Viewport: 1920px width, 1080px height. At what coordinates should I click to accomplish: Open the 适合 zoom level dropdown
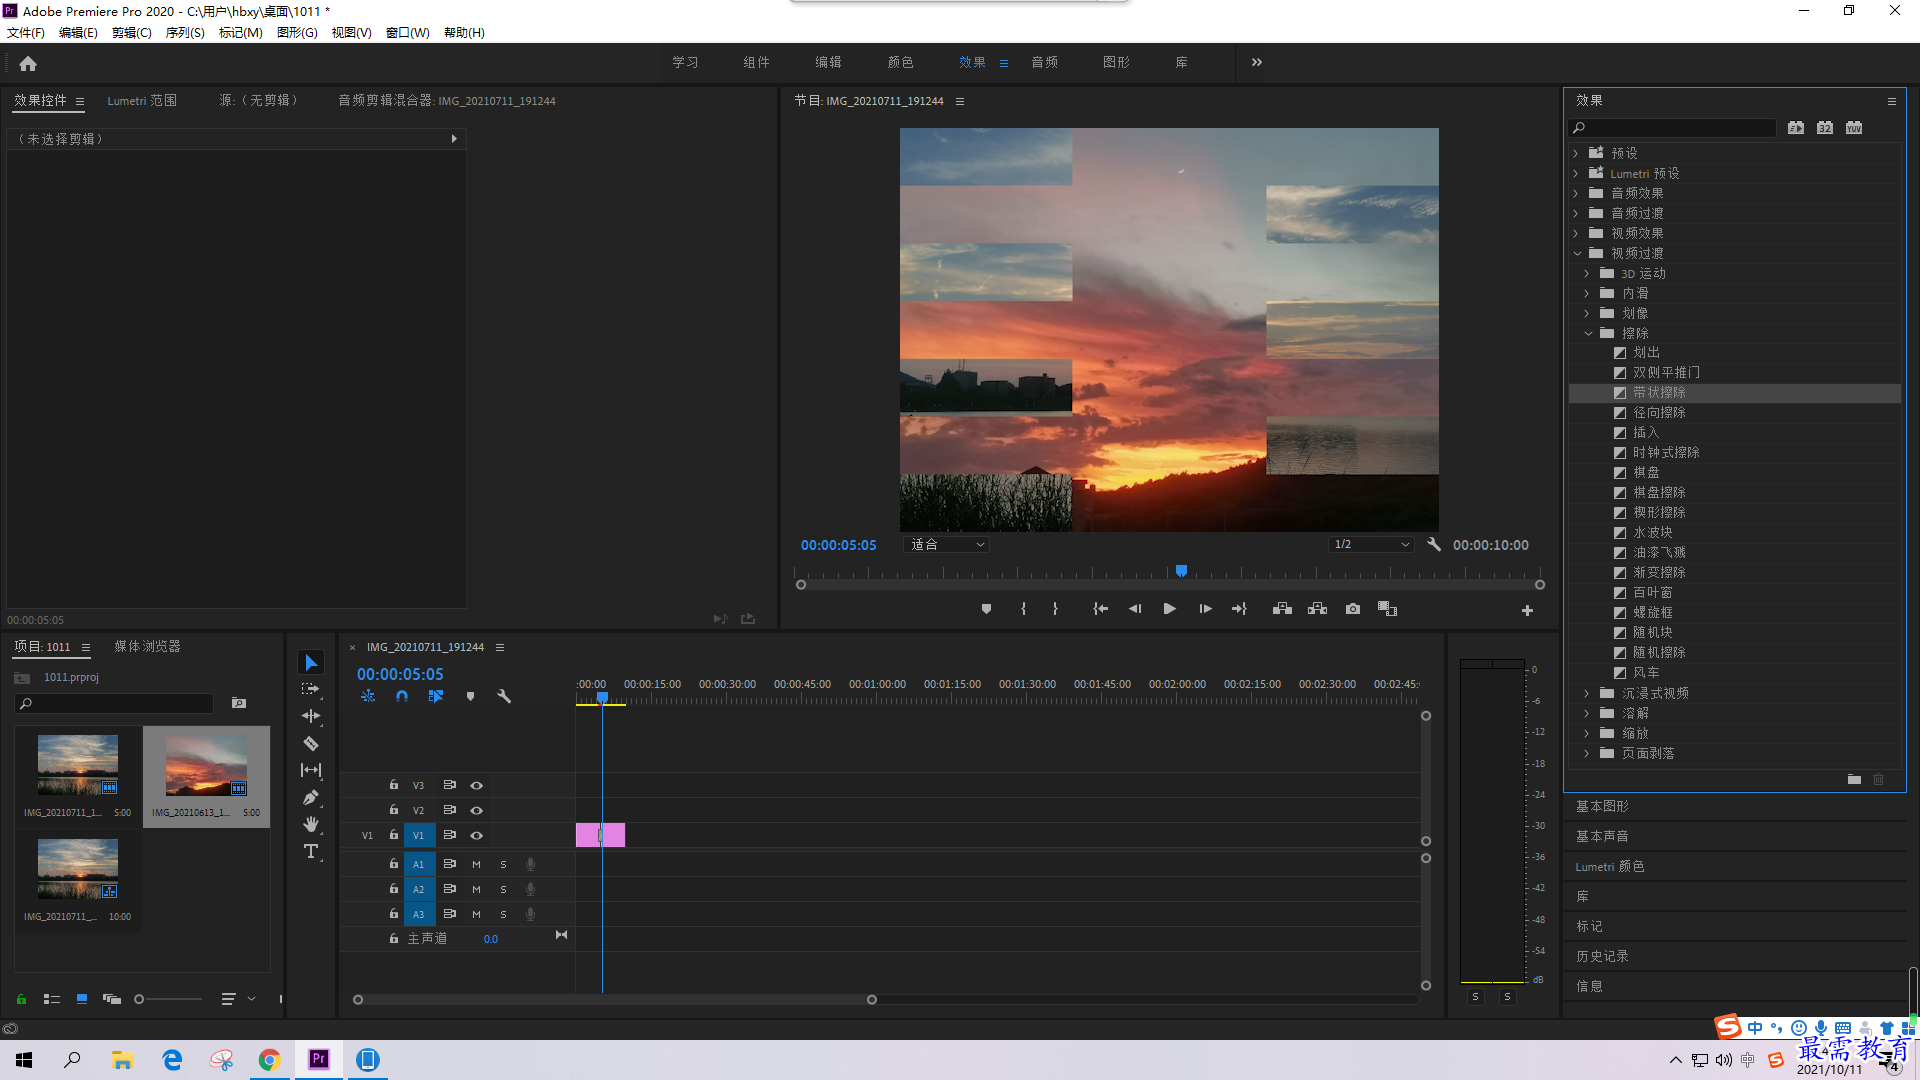[x=946, y=545]
